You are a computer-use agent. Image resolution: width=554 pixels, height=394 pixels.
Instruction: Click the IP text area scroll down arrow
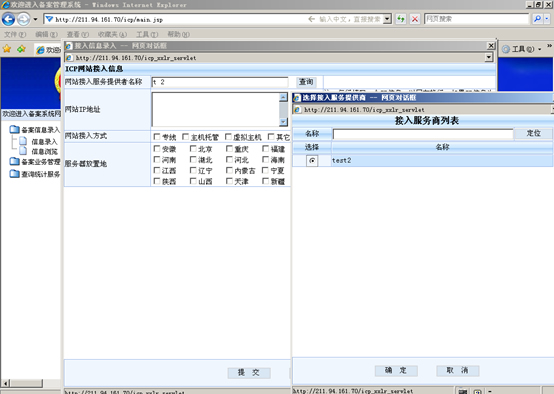283,122
